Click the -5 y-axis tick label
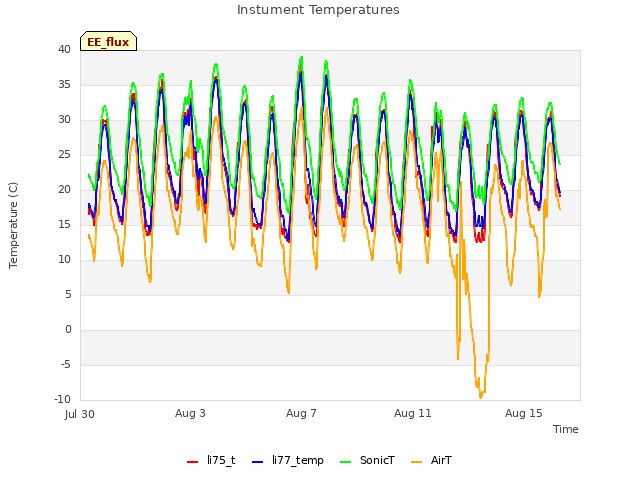 (x=66, y=364)
